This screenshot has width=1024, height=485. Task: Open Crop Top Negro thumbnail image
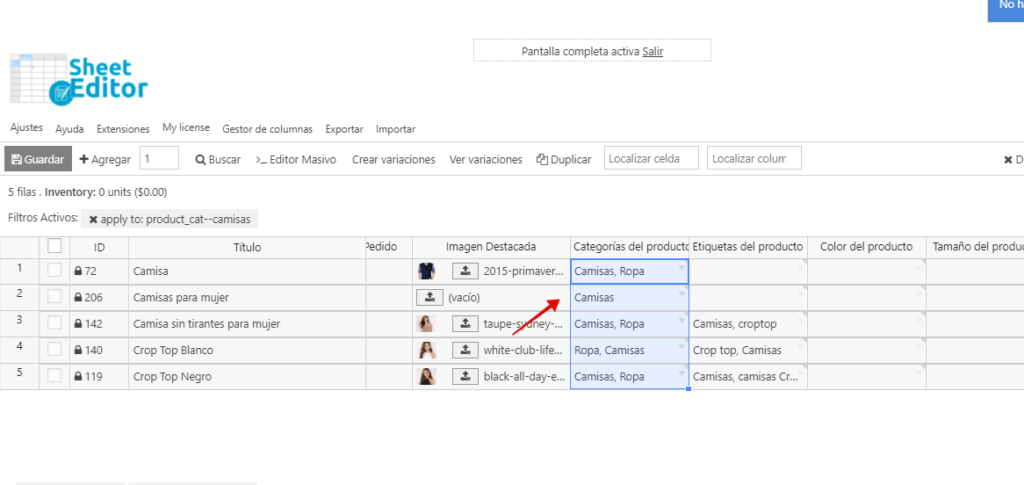click(x=426, y=377)
